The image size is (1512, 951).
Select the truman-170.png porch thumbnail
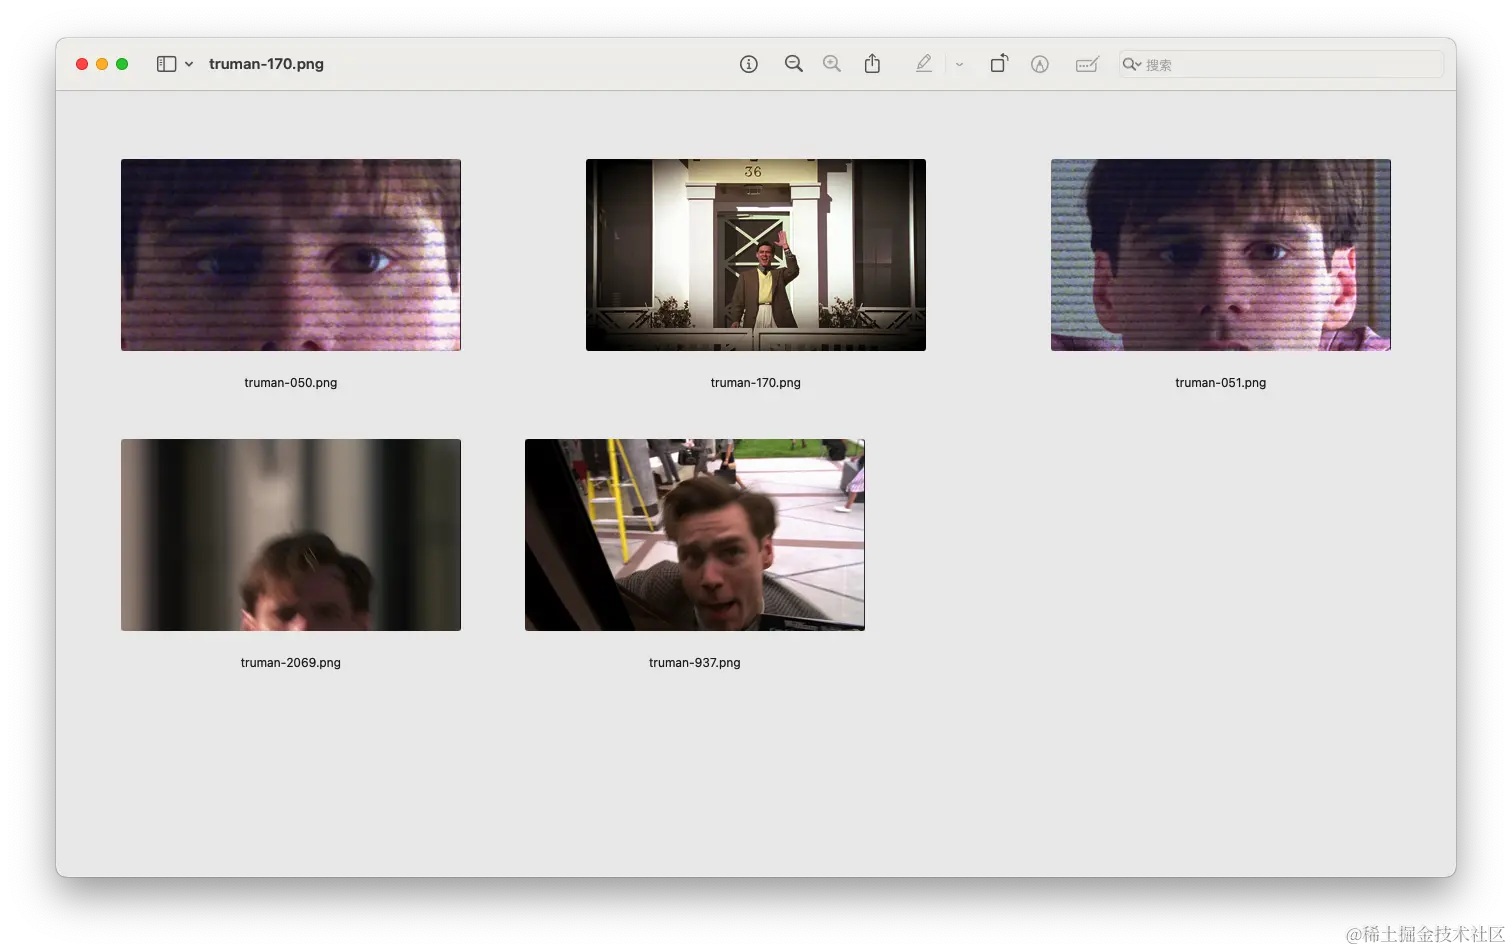(x=755, y=255)
